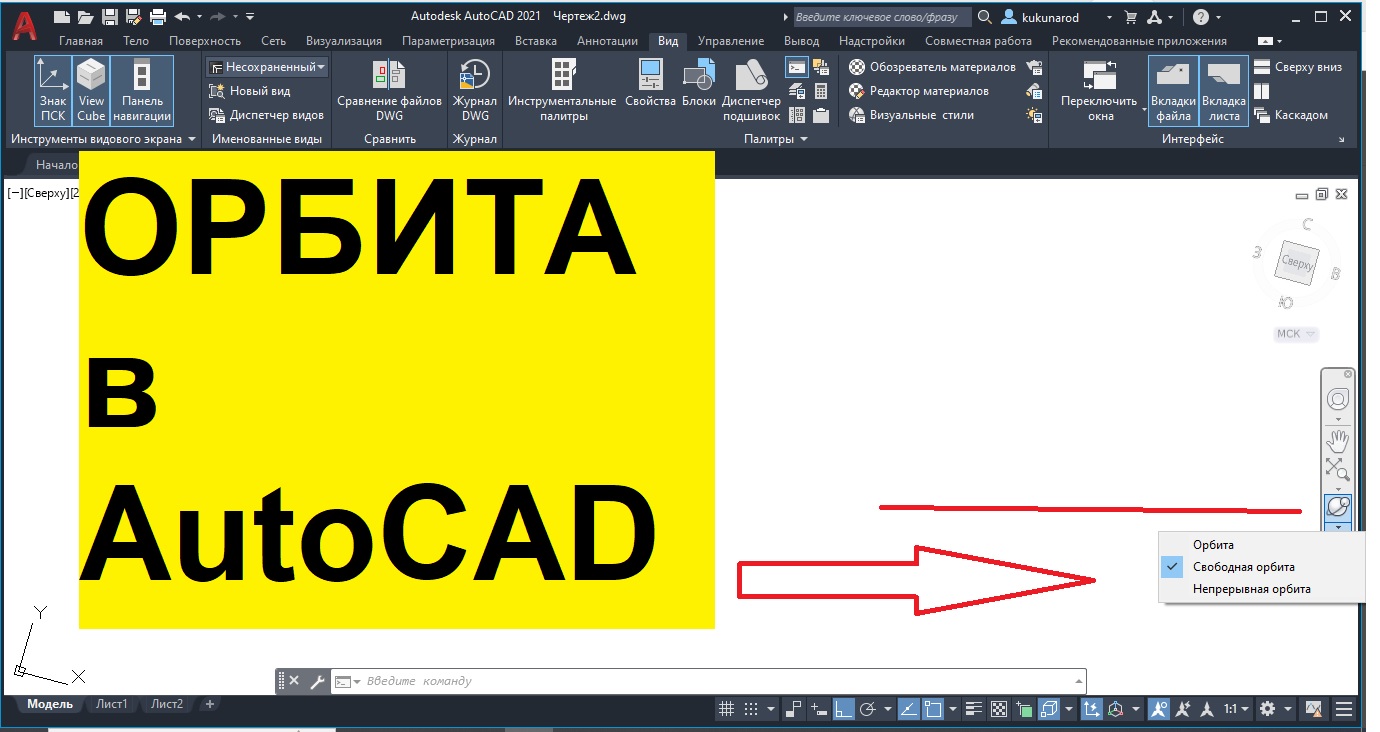Open the unsaved view (Несохраненный) dropdown
This screenshot has height=732, width=1380.
[267, 67]
